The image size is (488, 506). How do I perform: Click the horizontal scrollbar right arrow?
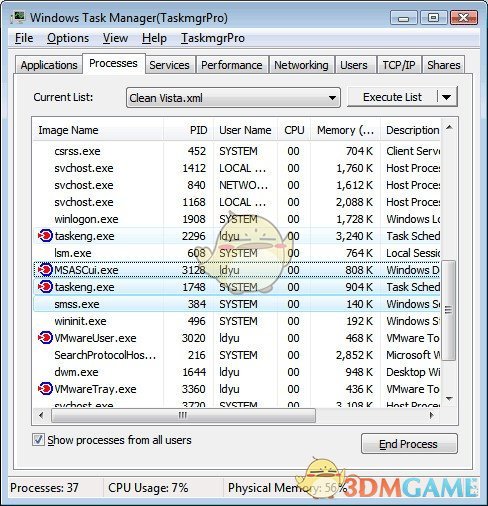432,416
